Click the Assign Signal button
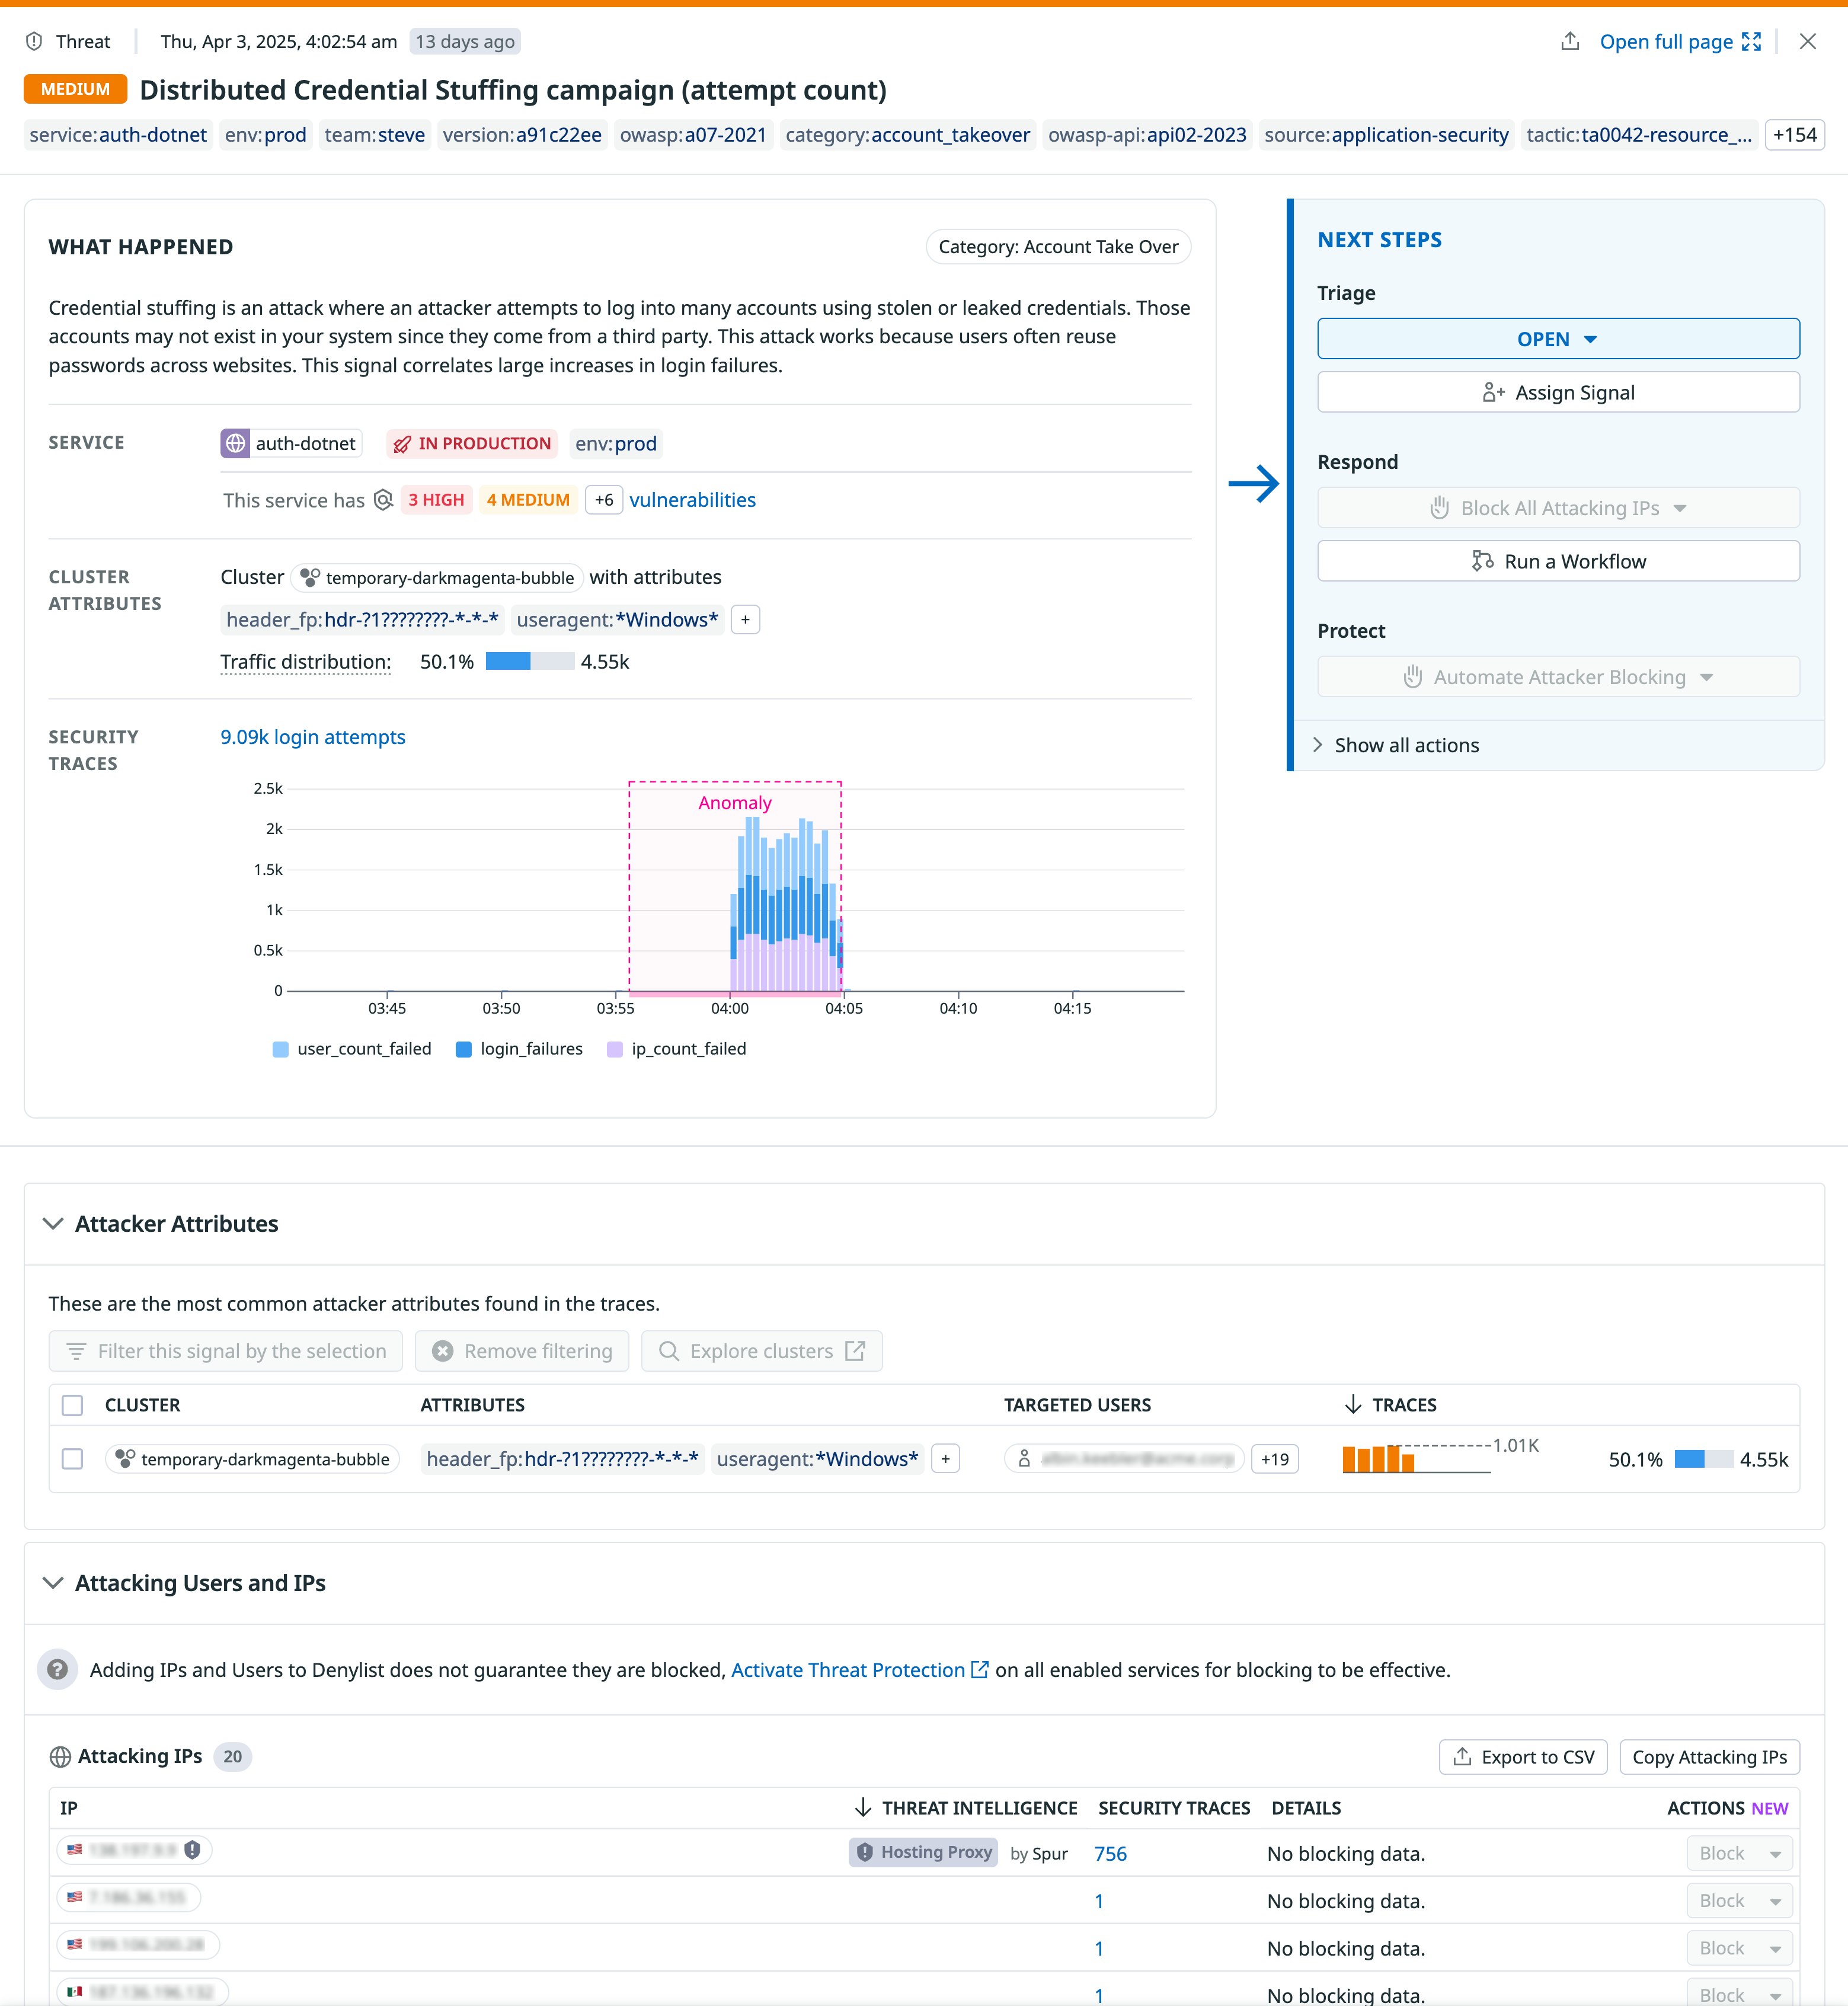This screenshot has height=2006, width=1848. (1558, 392)
